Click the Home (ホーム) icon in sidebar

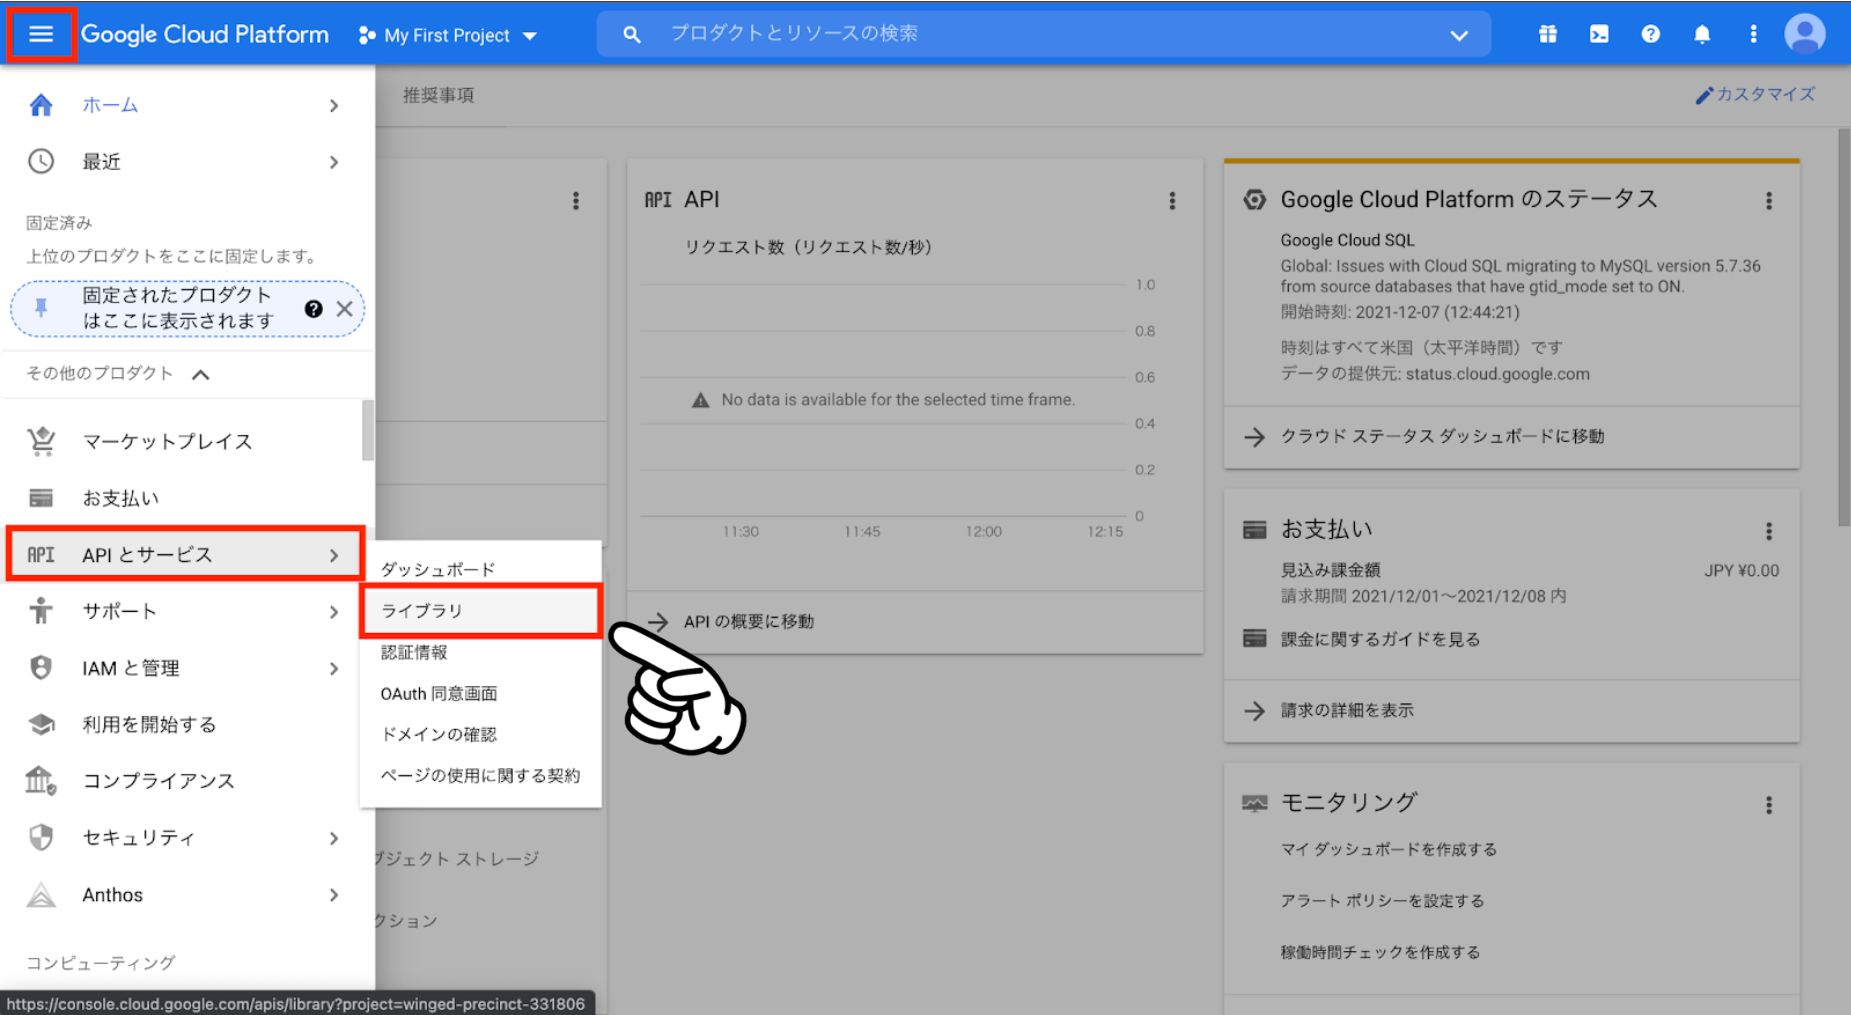click(41, 105)
